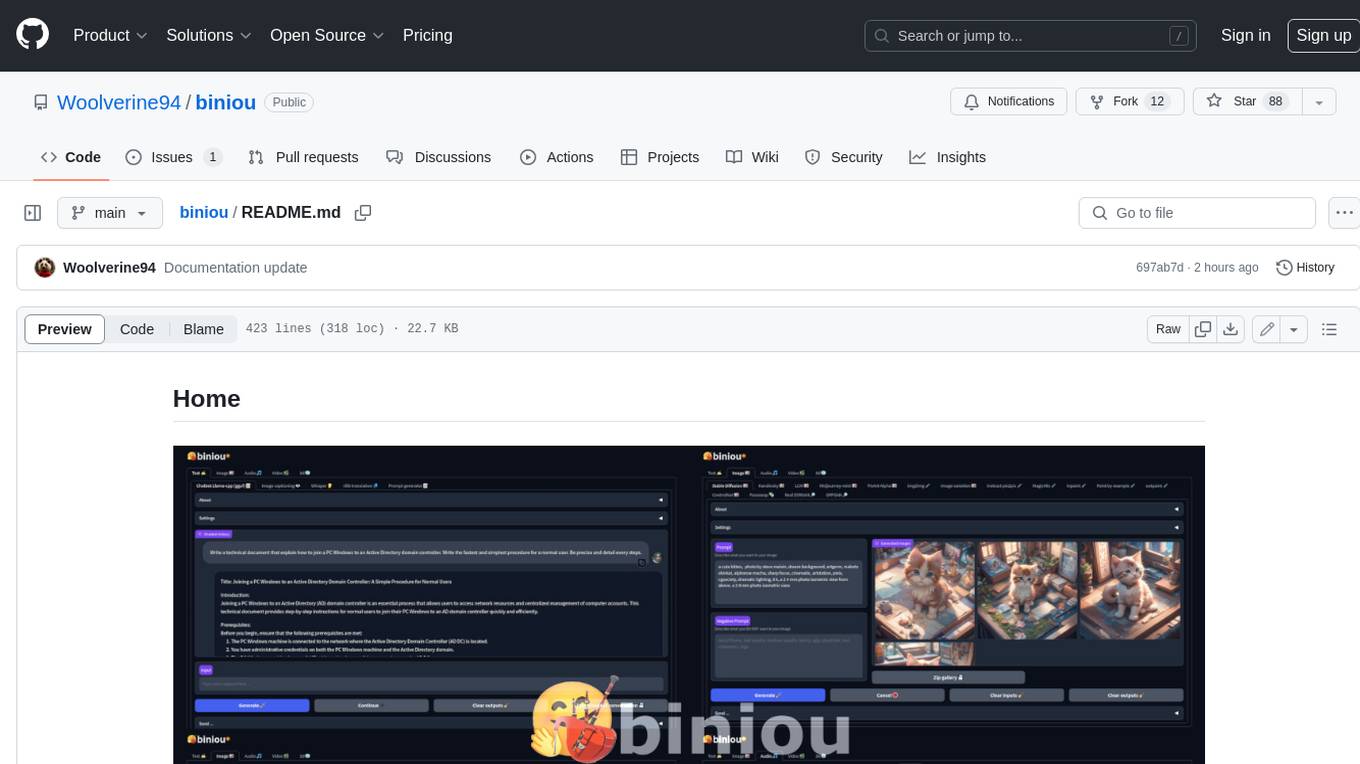View the file History
Image resolution: width=1360 pixels, height=764 pixels.
[x=1305, y=268]
